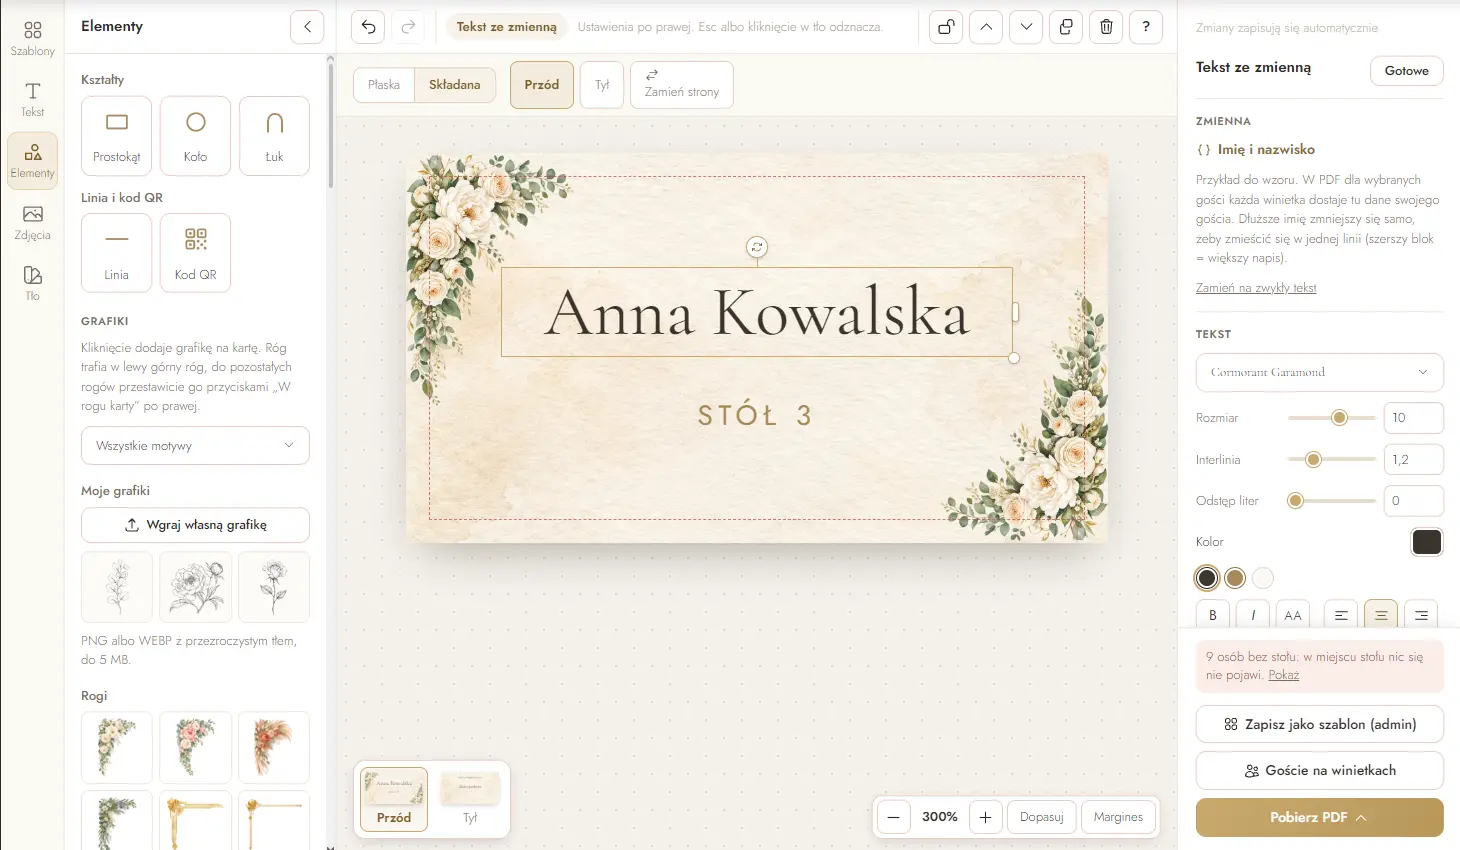Open the Wszystkie motywy dropdown
Viewport: 1460px width, 850px height.
195,446
